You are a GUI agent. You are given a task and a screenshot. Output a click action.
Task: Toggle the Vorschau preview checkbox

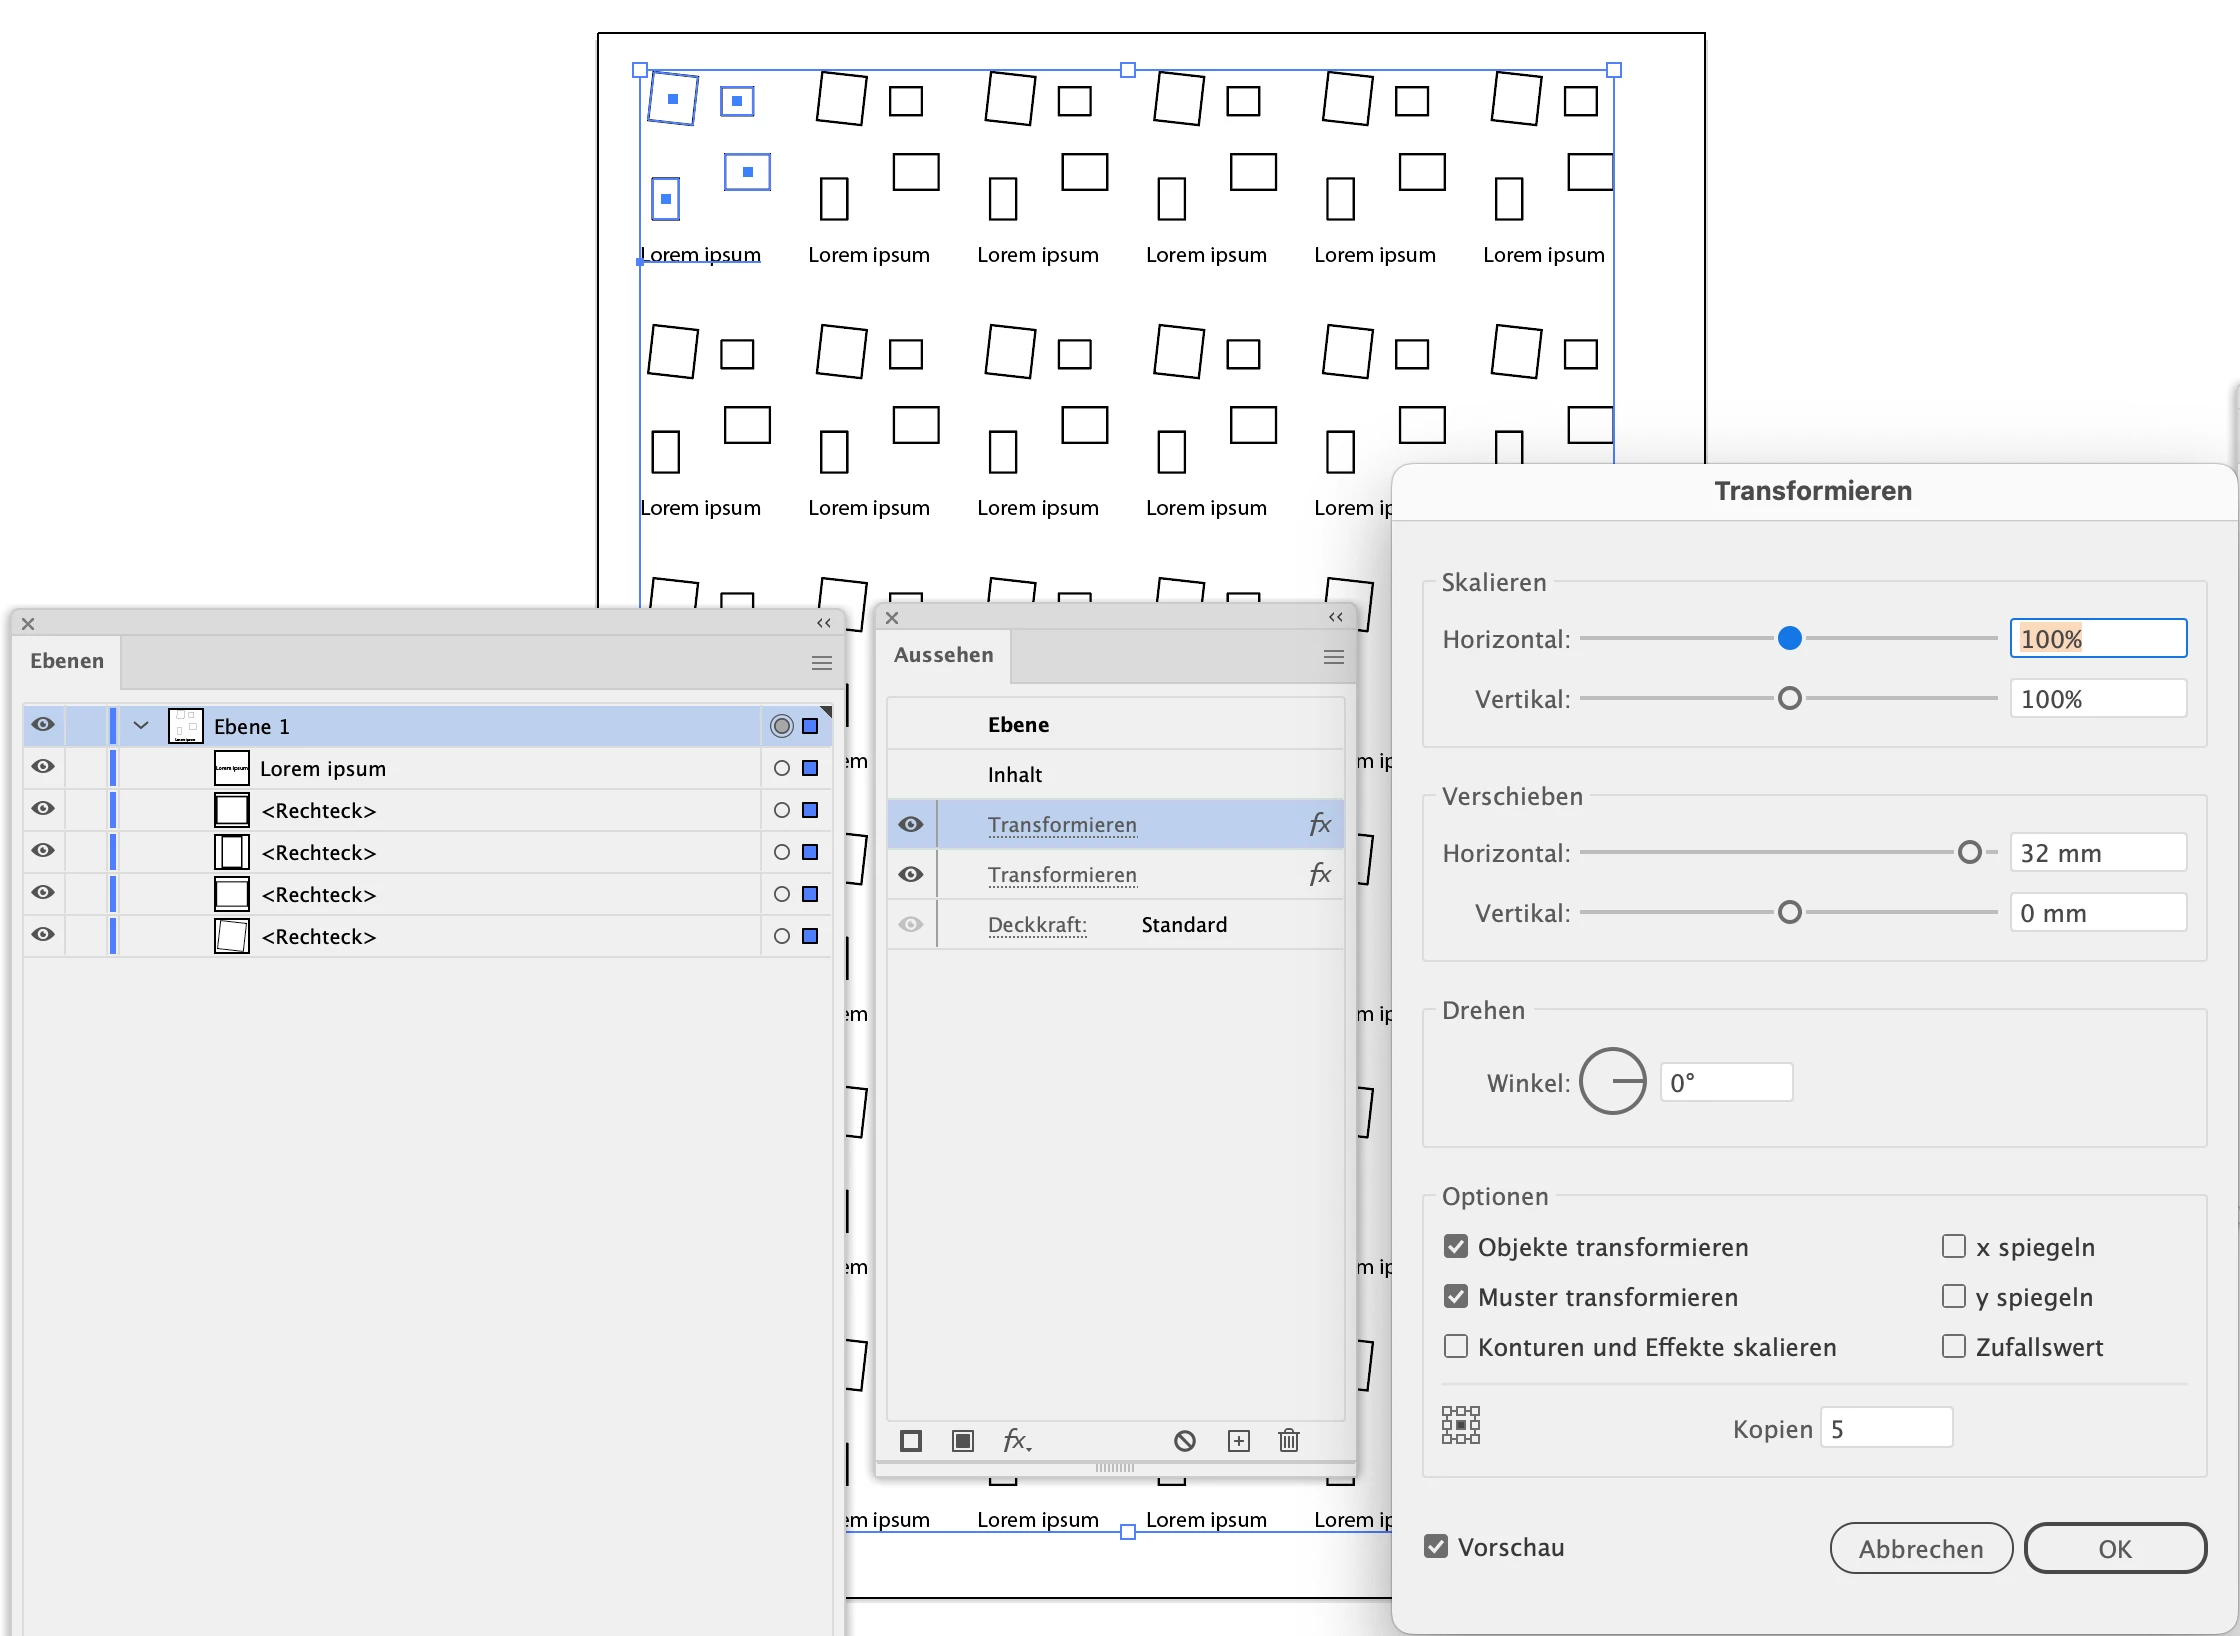coord(1436,1546)
